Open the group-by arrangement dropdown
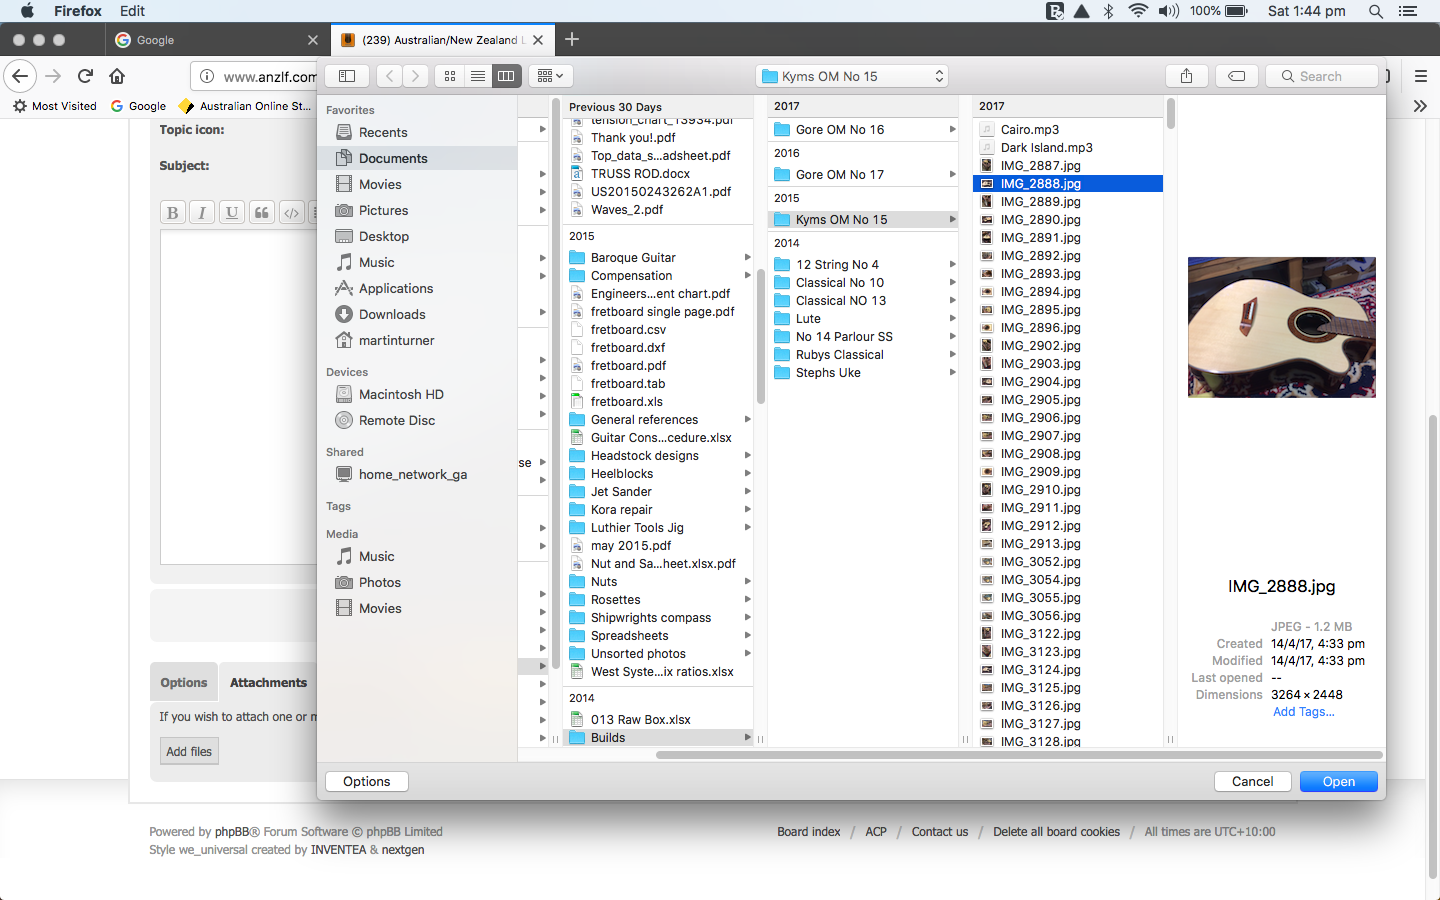Image resolution: width=1440 pixels, height=900 pixels. [x=551, y=76]
